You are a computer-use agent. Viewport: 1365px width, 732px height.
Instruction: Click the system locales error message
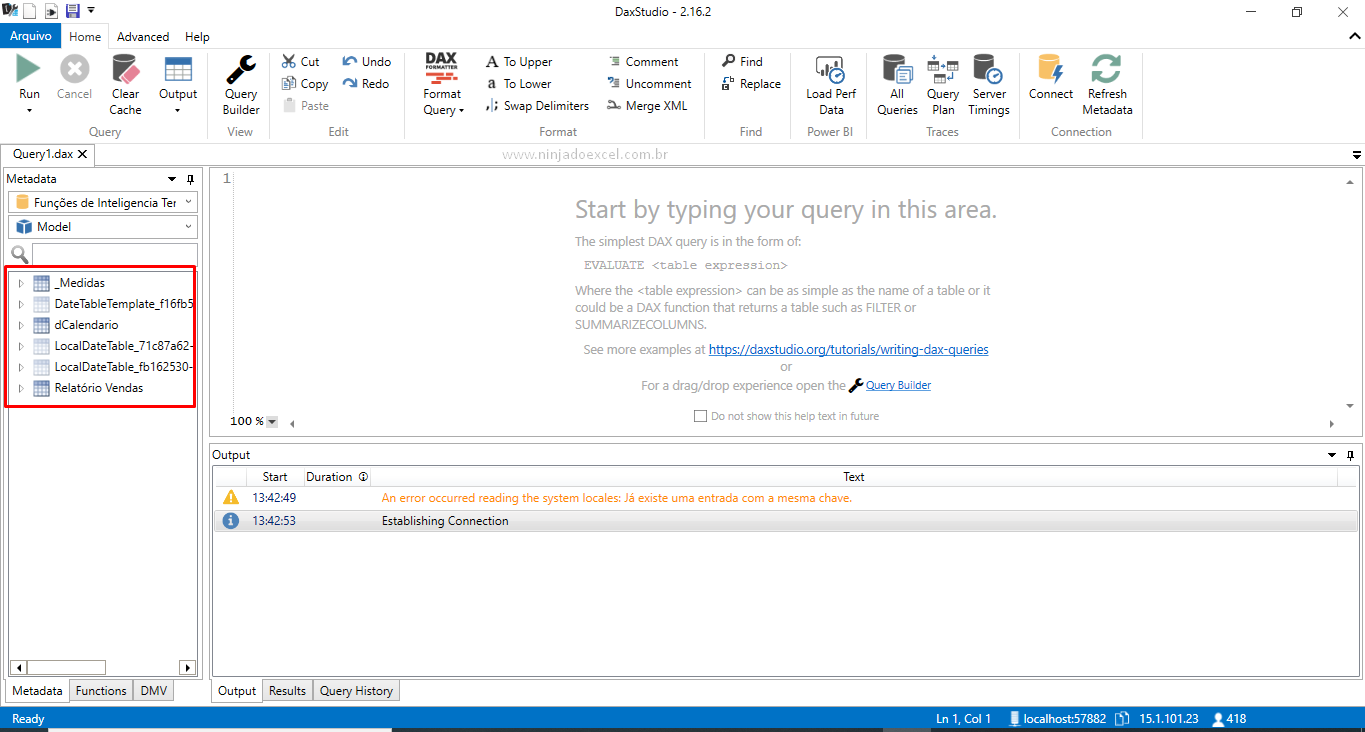pos(617,498)
